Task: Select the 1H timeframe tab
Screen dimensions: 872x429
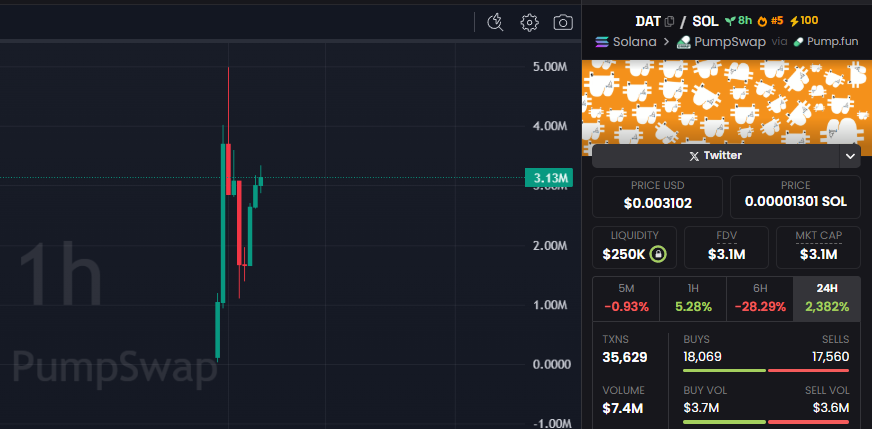Action: tap(692, 299)
